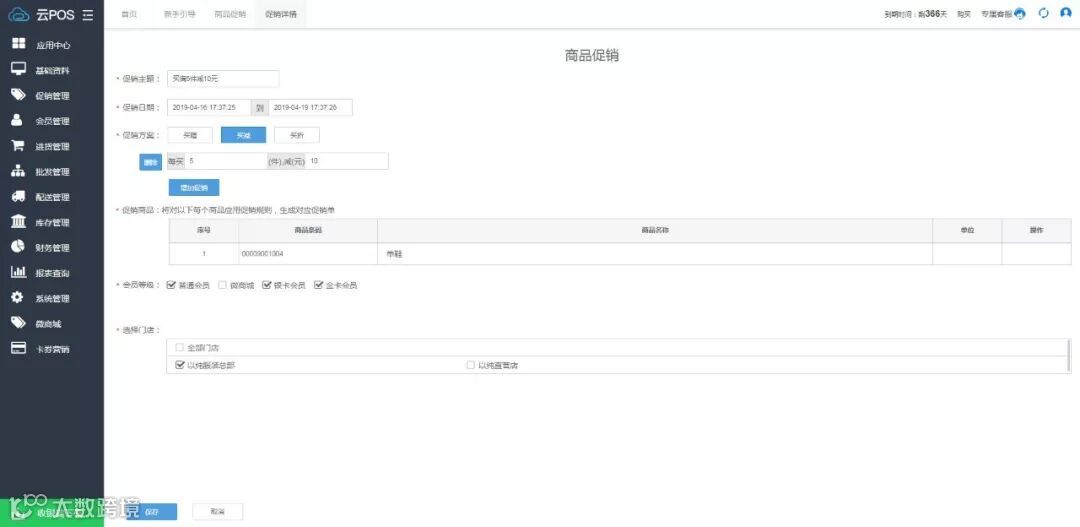Click the 商品条码 column header
The image size is (1080, 527).
click(x=308, y=230)
